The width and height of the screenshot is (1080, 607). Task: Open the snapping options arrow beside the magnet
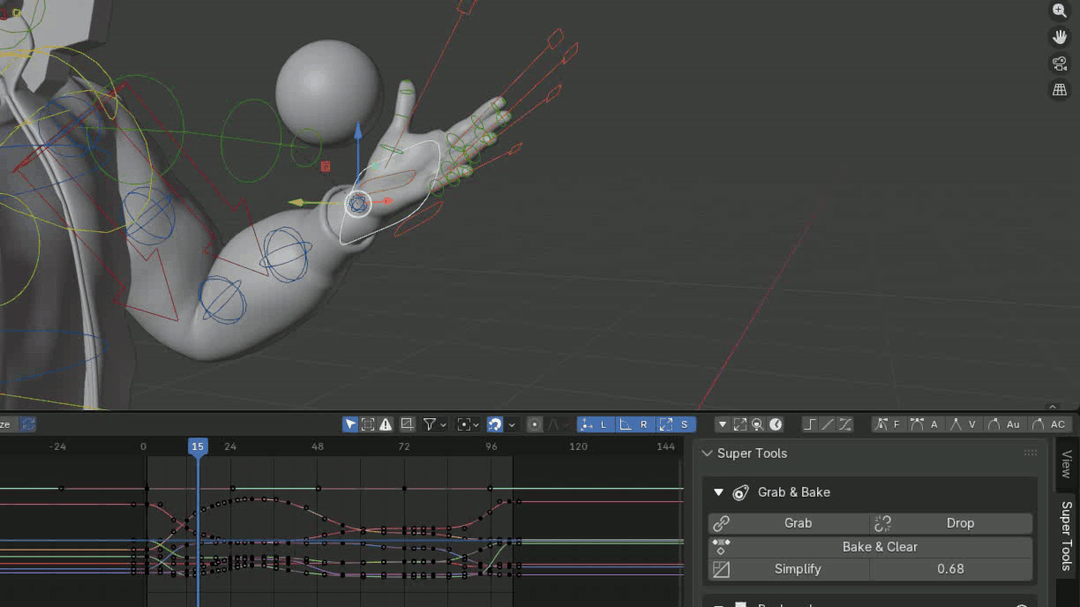point(512,424)
